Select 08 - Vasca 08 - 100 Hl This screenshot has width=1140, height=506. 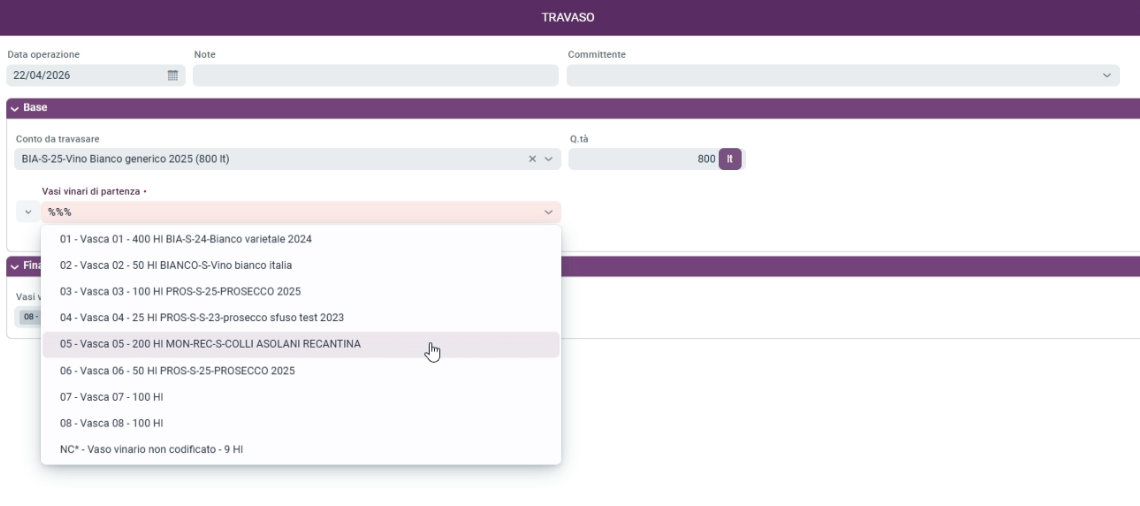click(x=301, y=423)
